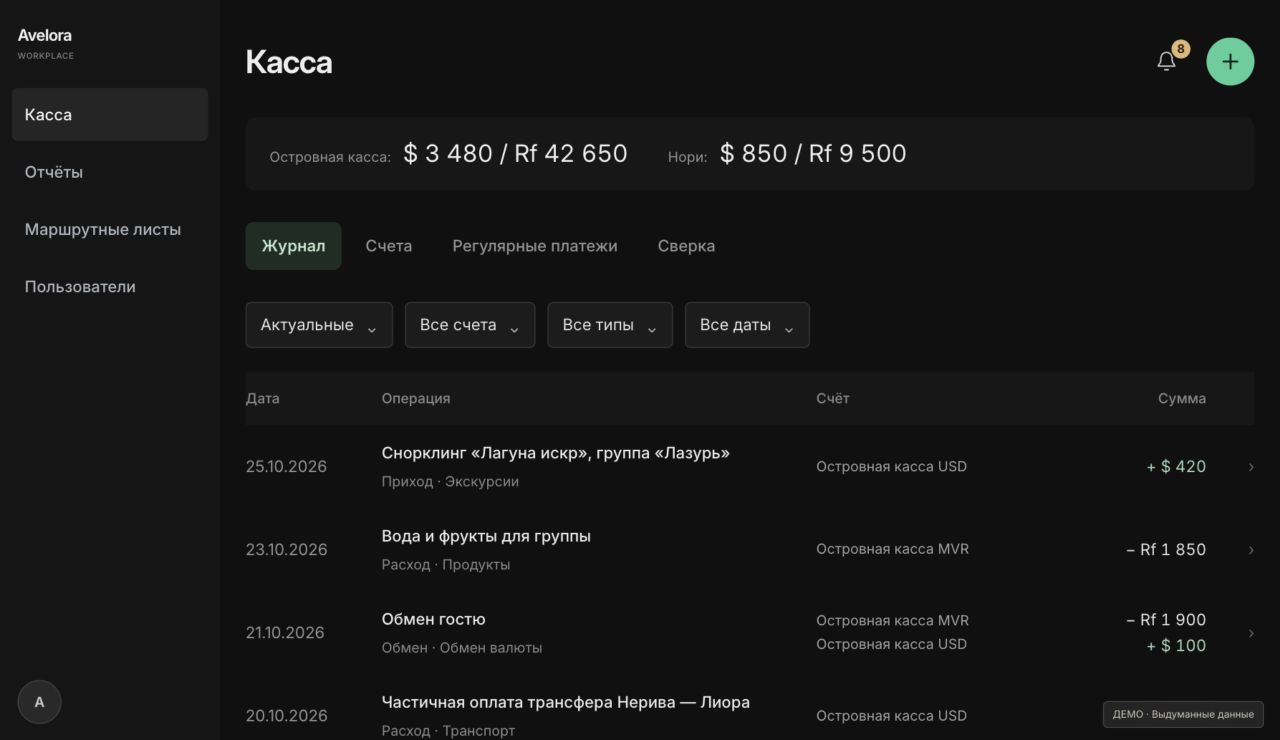This screenshot has width=1280, height=740.
Task: Click the amount "+ $ 100"
Action: (1176, 646)
